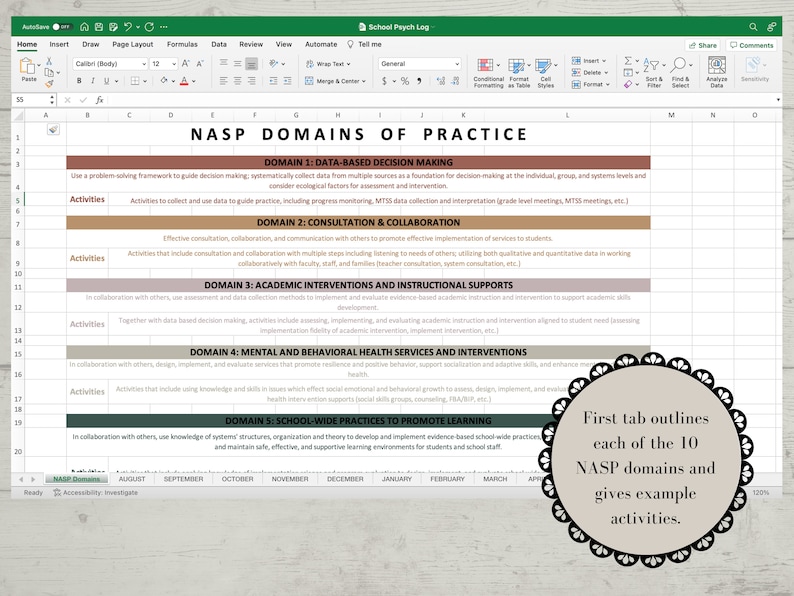The height and width of the screenshot is (596, 794).
Task: Open the Search magnifier in title bar
Action: point(753,27)
